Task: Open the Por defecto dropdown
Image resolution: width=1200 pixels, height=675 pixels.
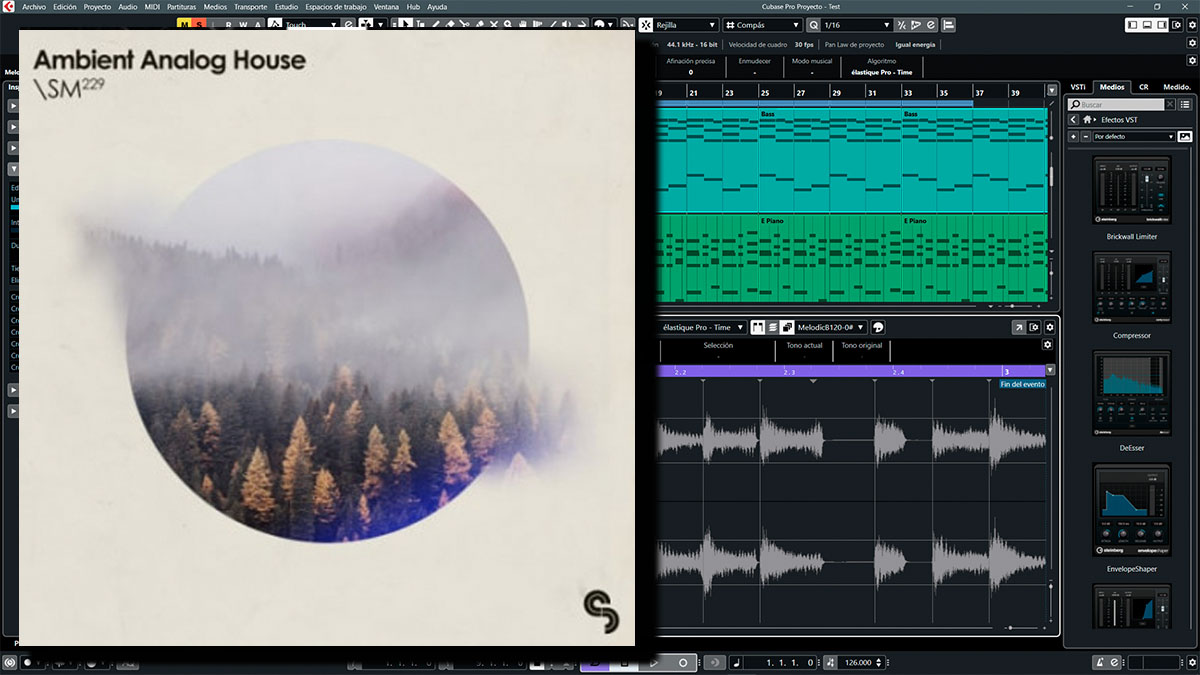Action: tap(1134, 136)
